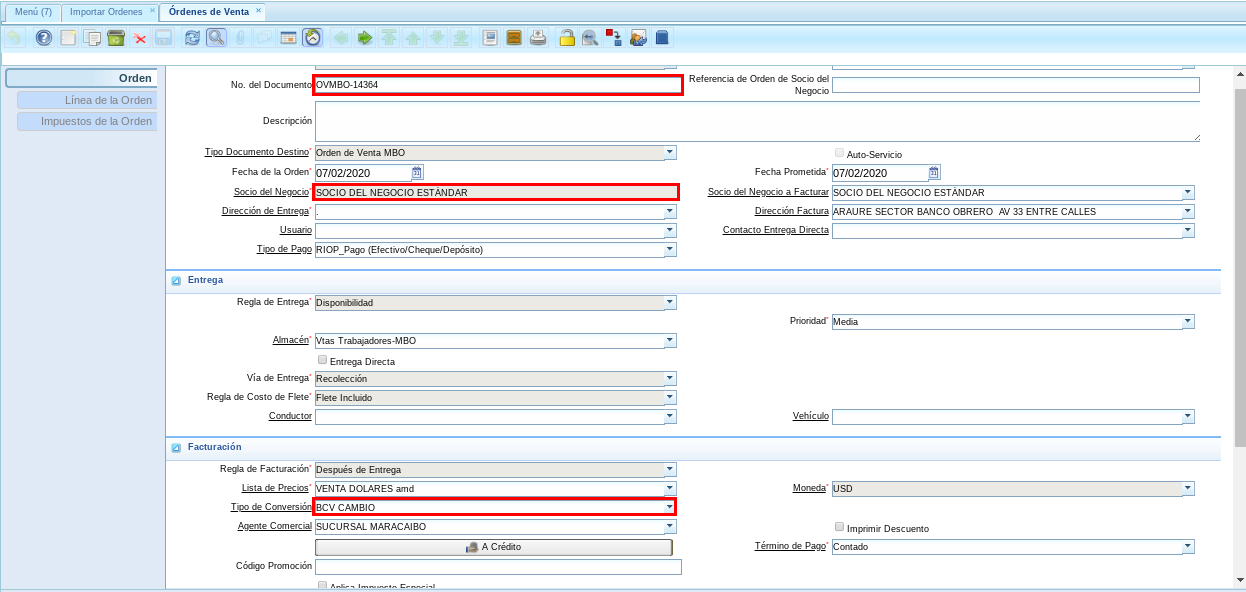This screenshot has width=1246, height=592.
Task: Check the Imprimir Descuento option
Action: point(839,527)
